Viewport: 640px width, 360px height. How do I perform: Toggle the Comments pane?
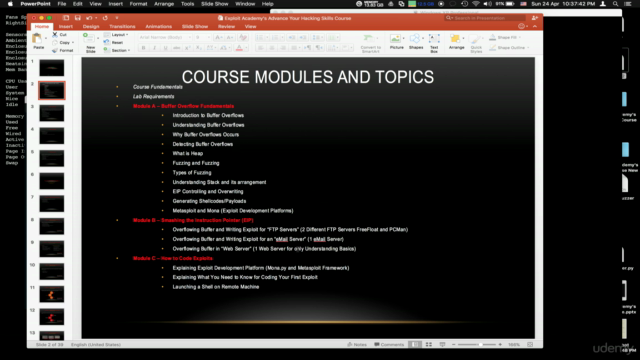tap(389, 344)
